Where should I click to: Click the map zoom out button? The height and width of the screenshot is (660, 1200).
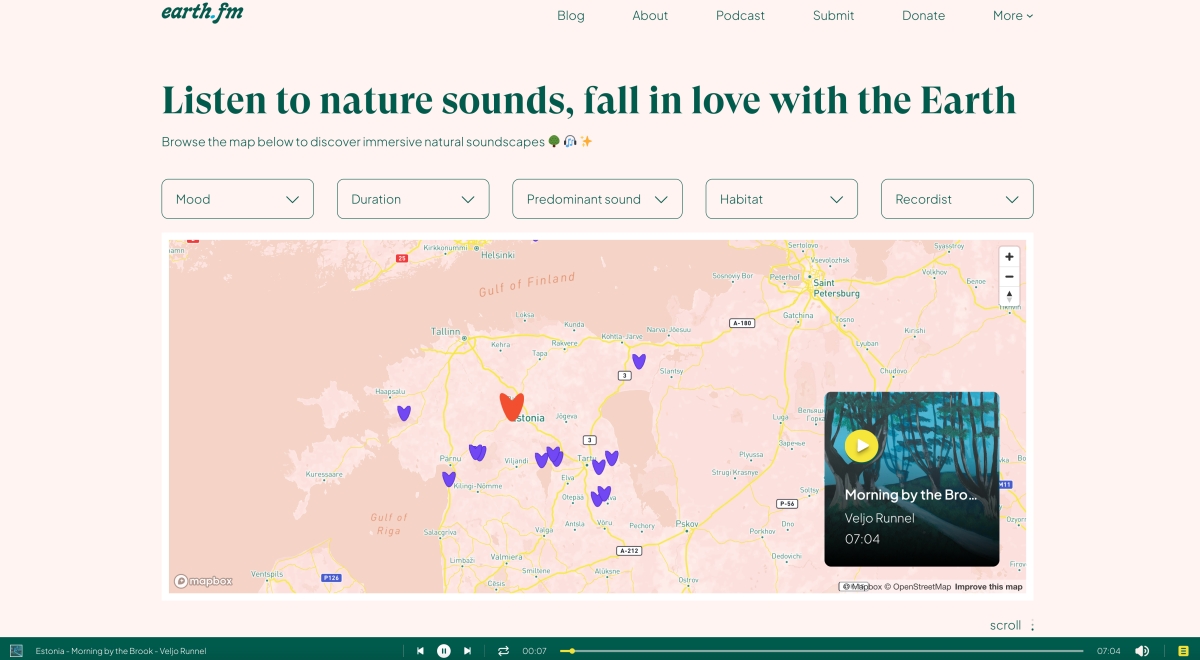click(x=1009, y=277)
